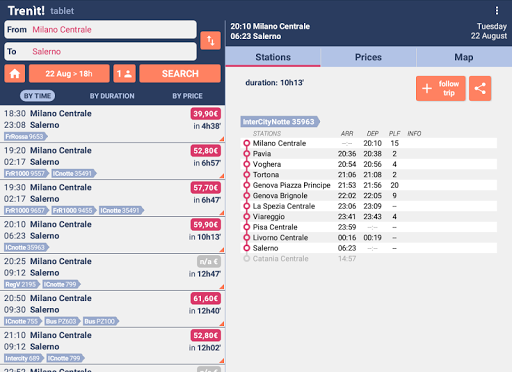The height and width of the screenshot is (372, 512).
Task: Edit the From field Milano Centrale
Action: pos(100,29)
